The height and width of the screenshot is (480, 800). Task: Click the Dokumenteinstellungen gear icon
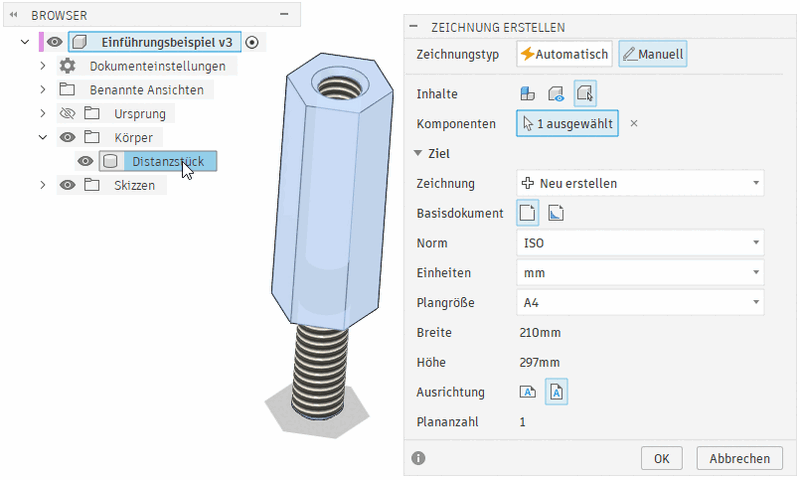(x=67, y=66)
